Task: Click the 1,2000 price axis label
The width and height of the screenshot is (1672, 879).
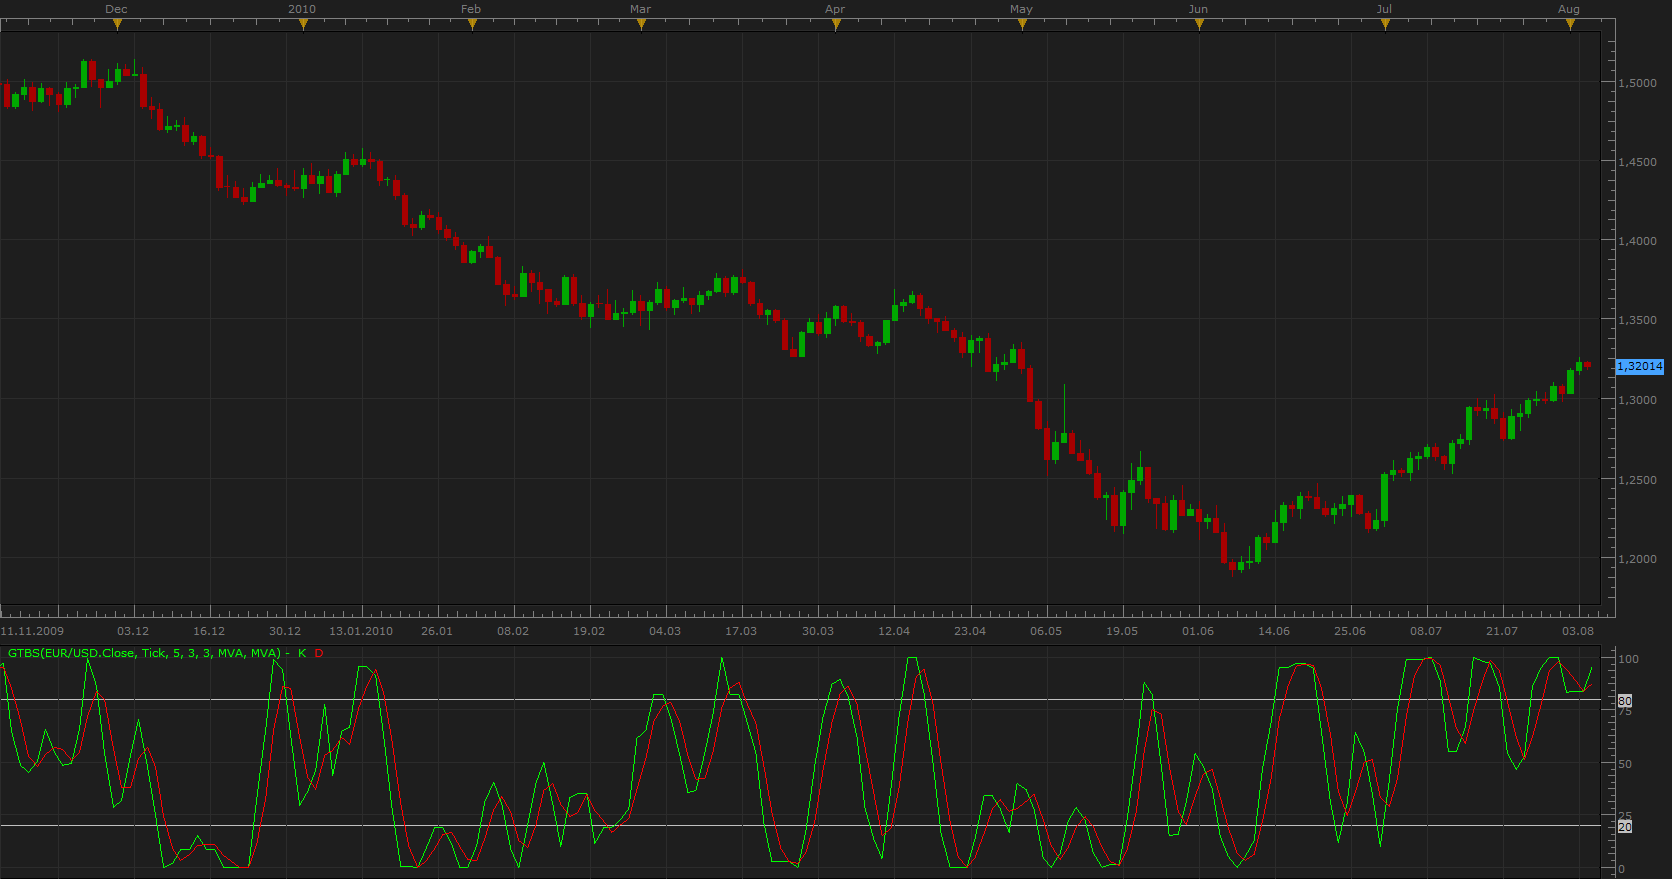Action: point(1637,559)
